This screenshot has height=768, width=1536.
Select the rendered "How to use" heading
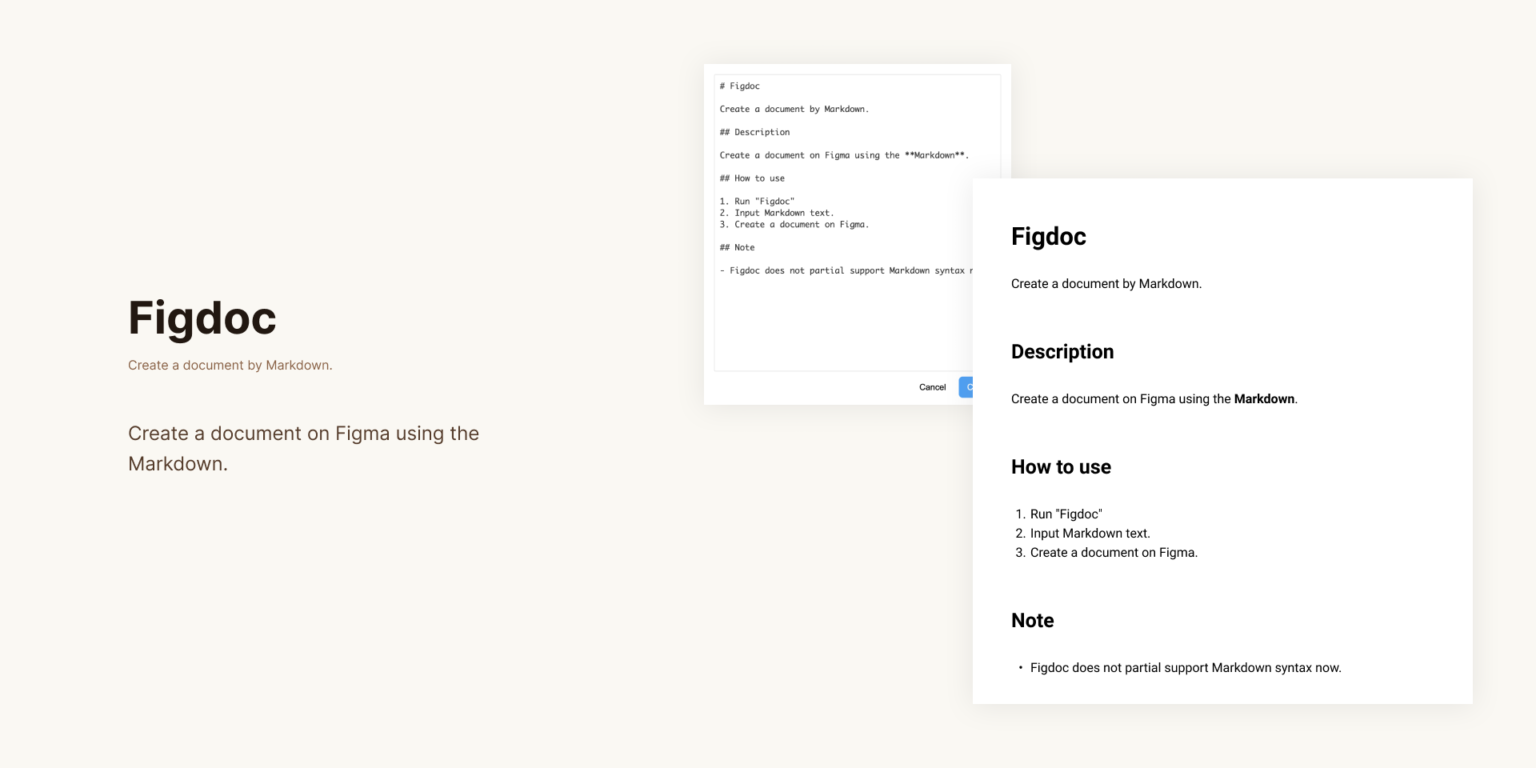pos(1061,467)
